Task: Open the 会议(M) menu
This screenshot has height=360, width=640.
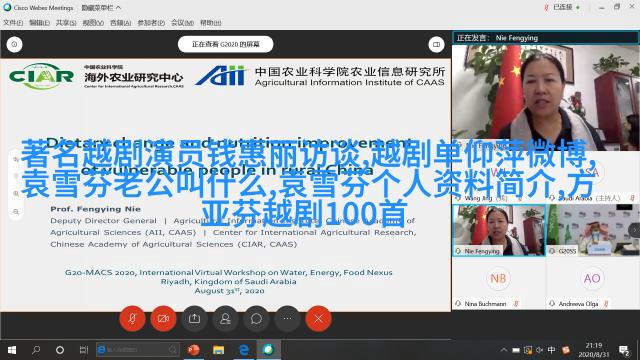Action: [182, 23]
